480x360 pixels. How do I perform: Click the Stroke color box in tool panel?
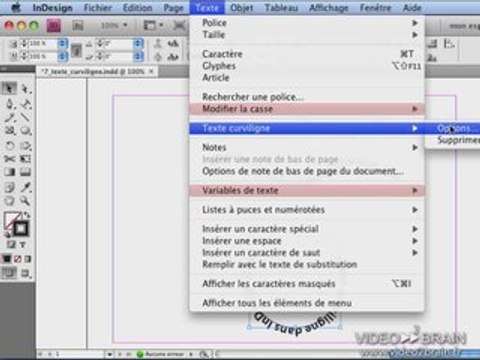[21, 229]
